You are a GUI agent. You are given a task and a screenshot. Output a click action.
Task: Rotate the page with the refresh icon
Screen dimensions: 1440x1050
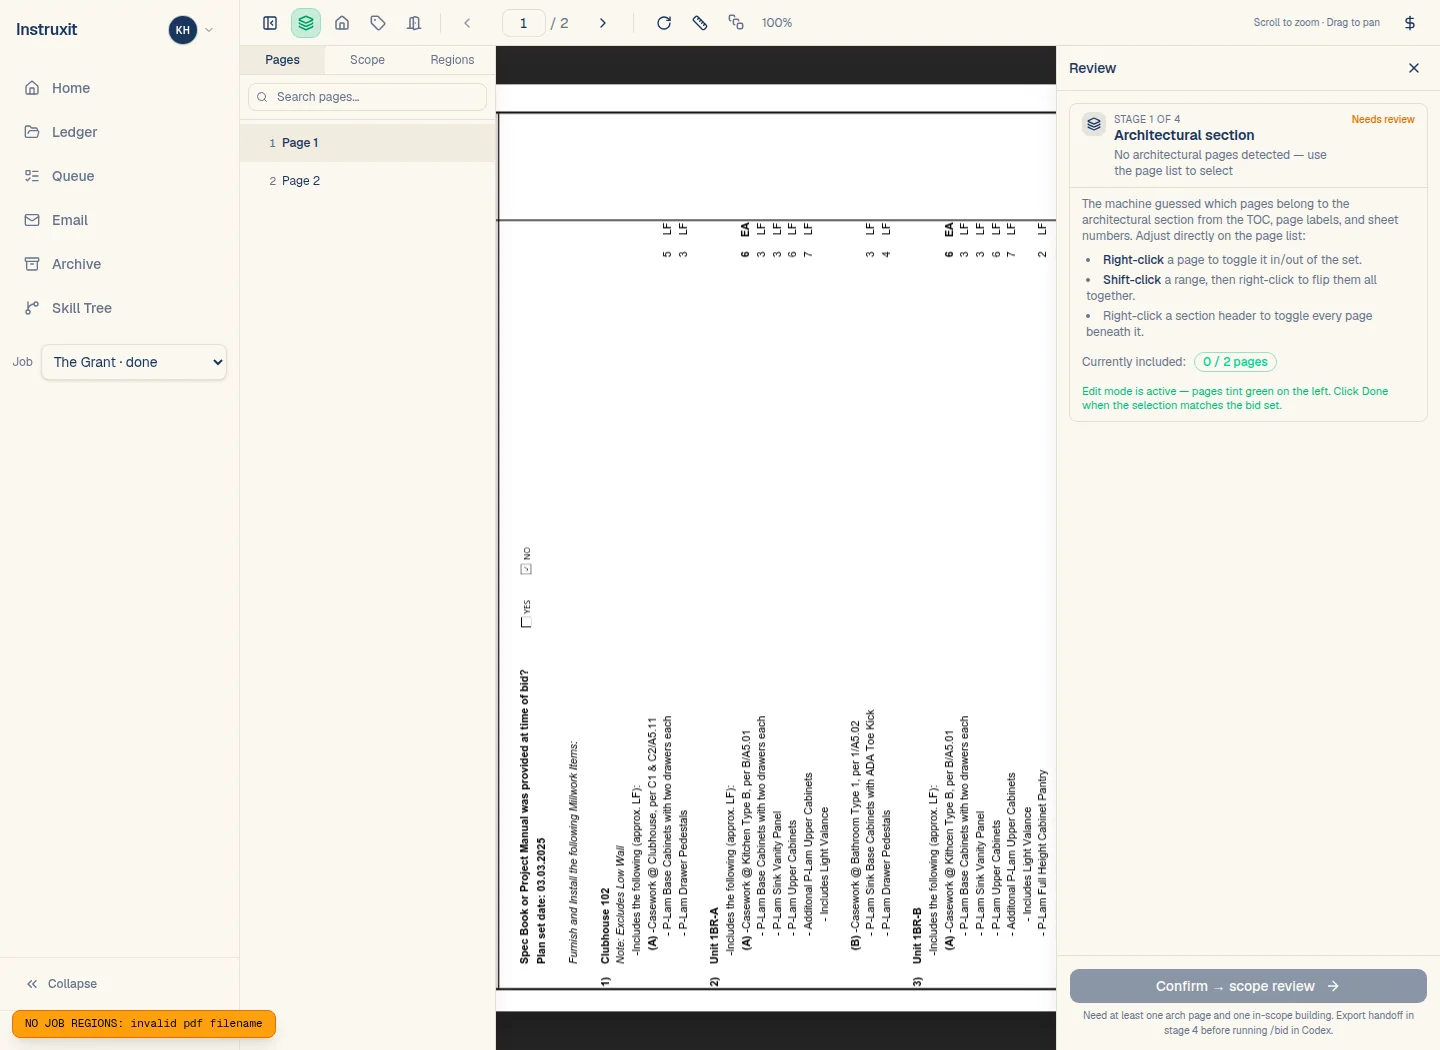pos(664,23)
